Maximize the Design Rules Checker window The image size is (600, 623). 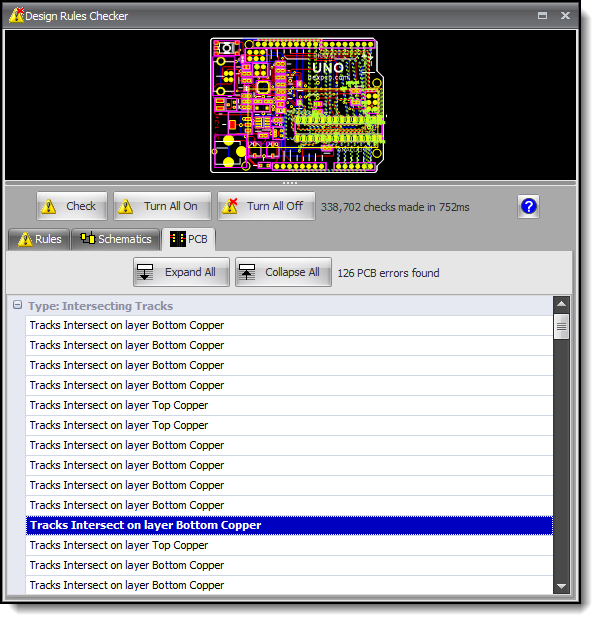tap(542, 15)
